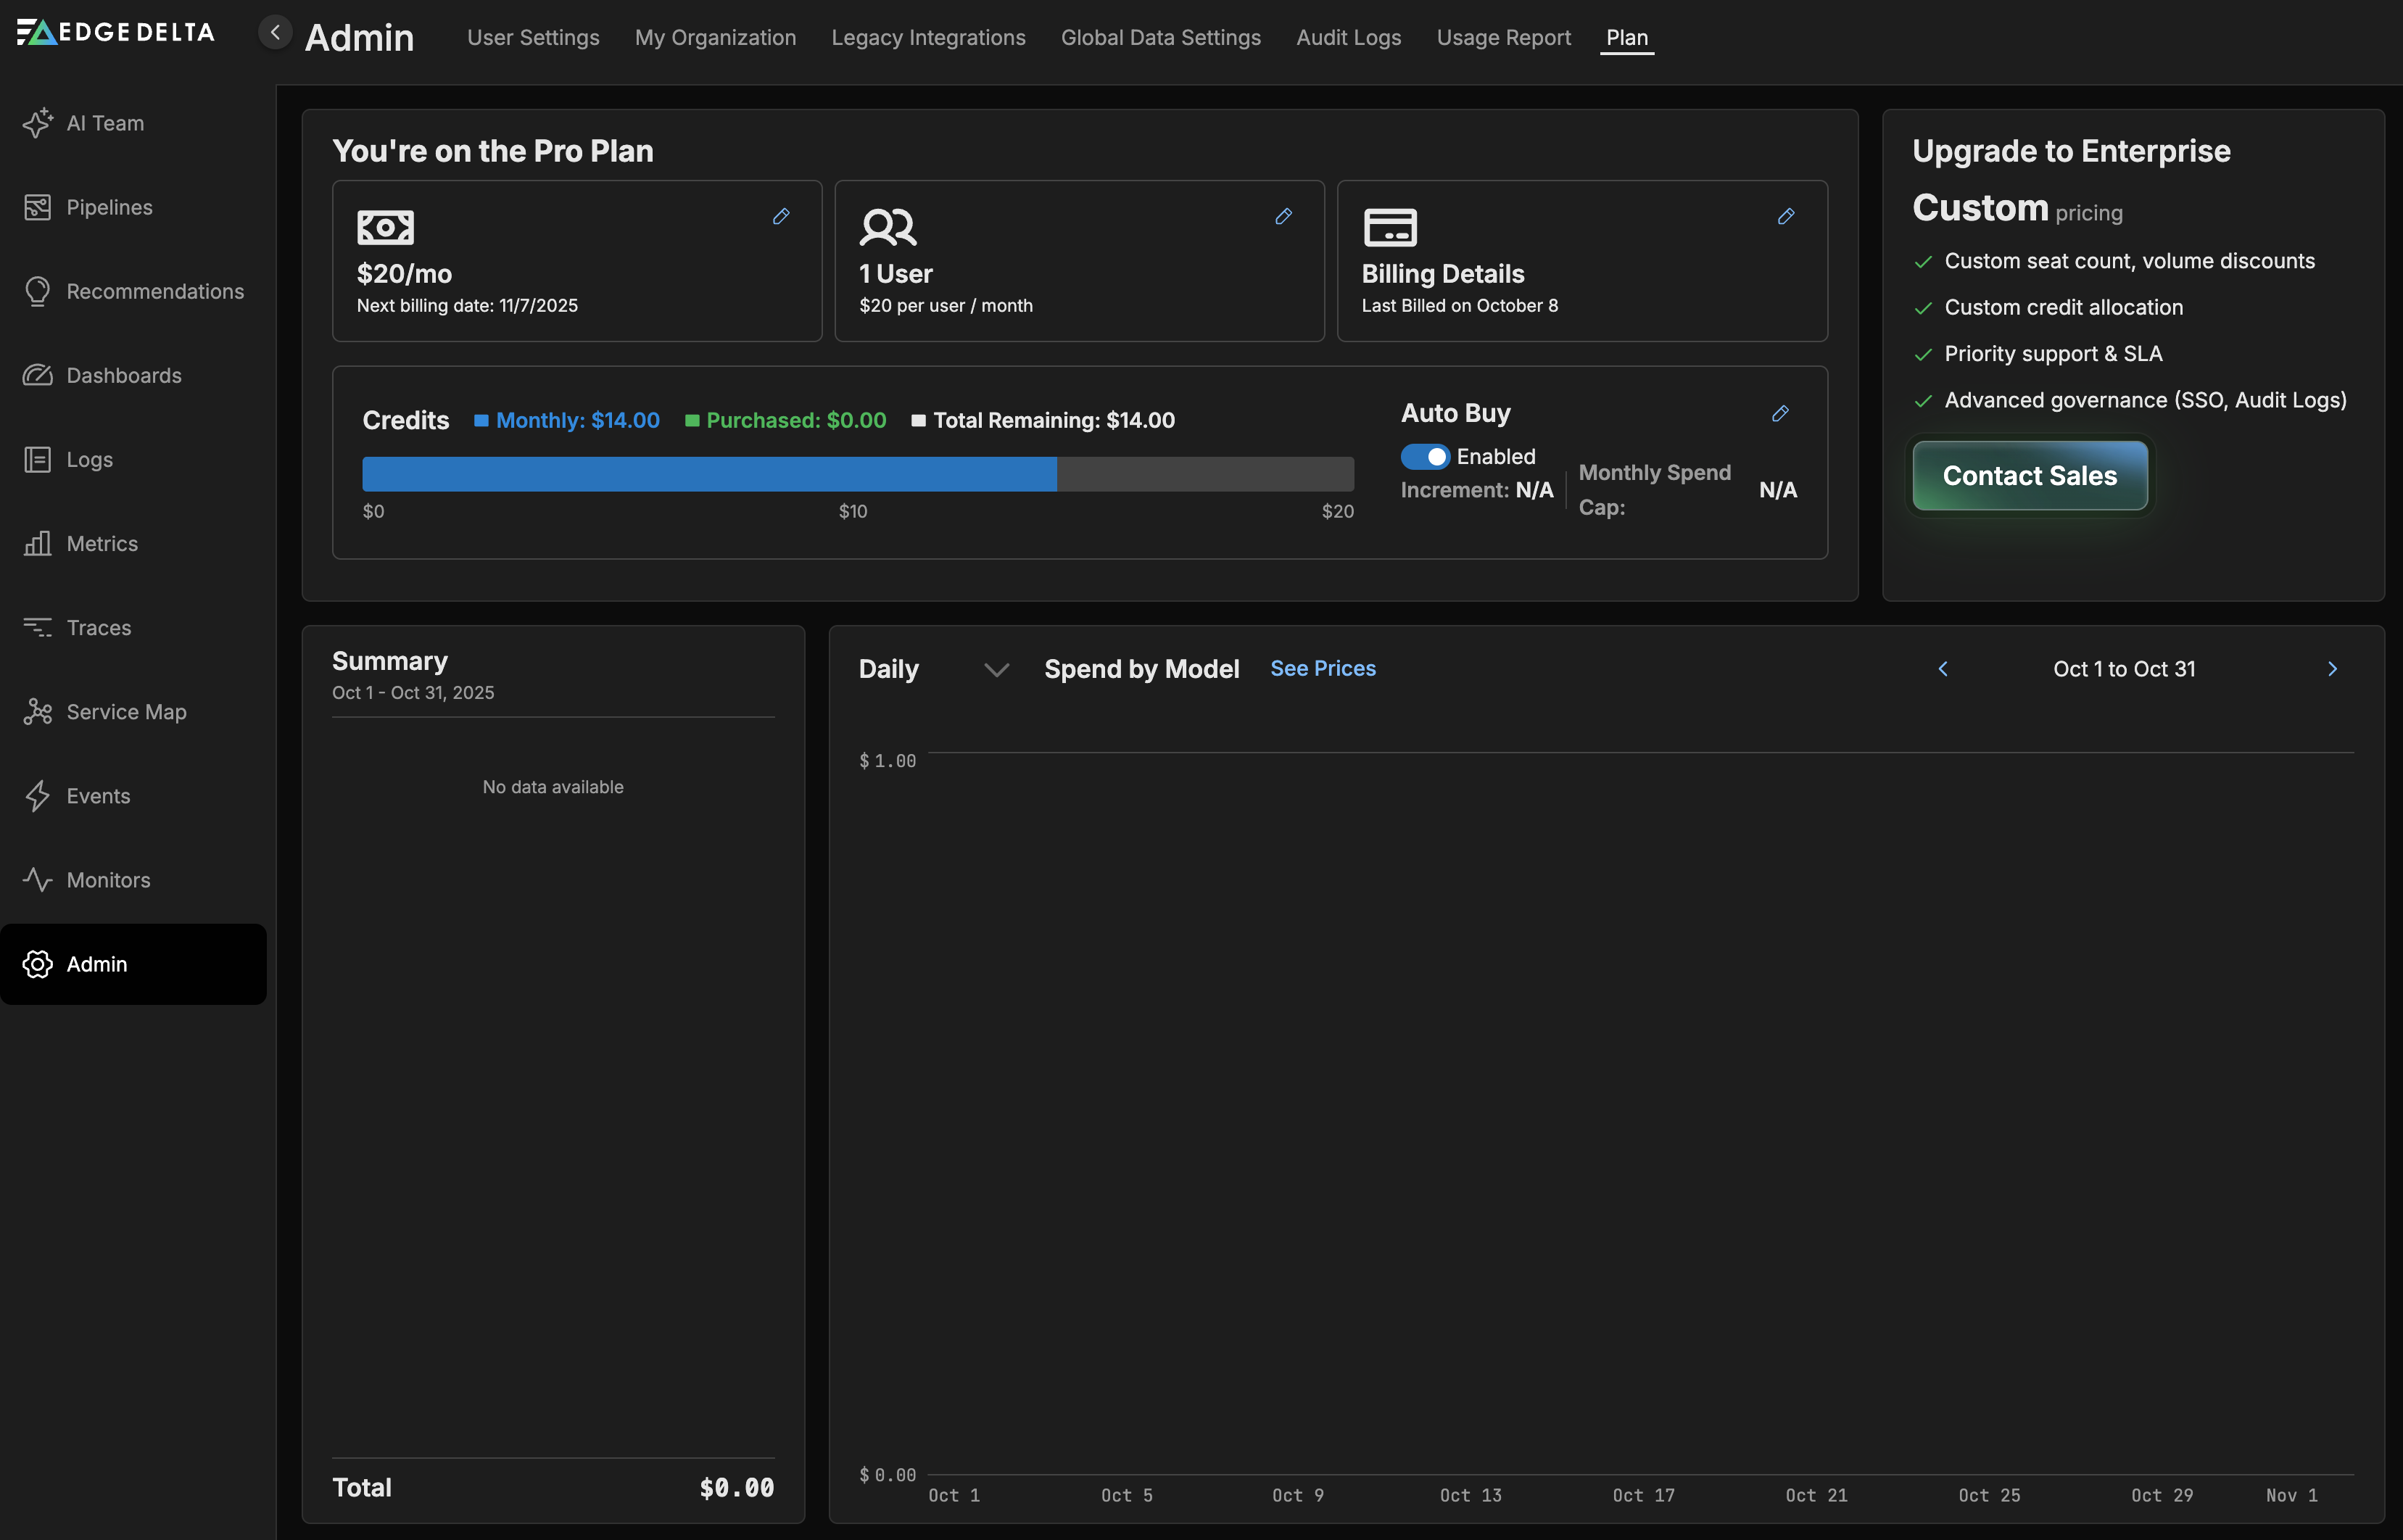Go to next month date range

tap(2332, 669)
